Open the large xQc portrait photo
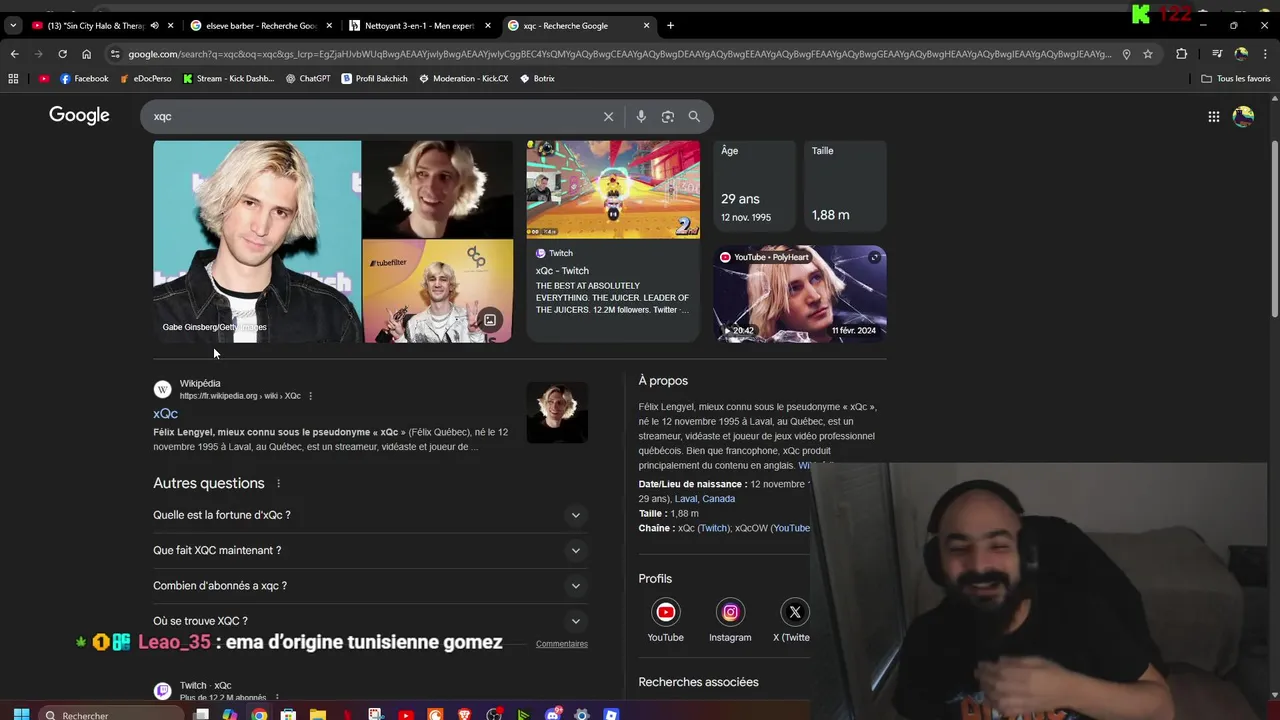 tap(257, 241)
